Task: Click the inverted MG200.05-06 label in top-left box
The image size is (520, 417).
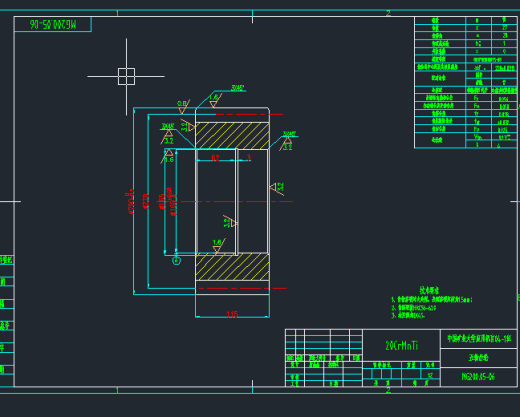Action: (53, 24)
